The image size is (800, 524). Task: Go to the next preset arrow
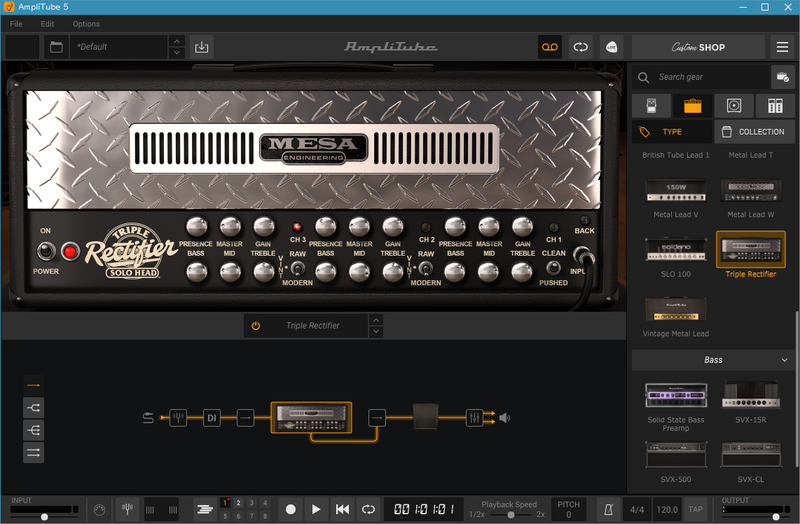click(x=177, y=53)
